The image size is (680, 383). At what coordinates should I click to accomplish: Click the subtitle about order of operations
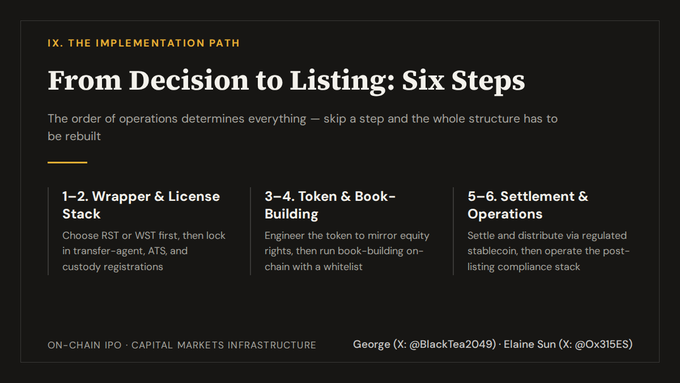pos(303,127)
